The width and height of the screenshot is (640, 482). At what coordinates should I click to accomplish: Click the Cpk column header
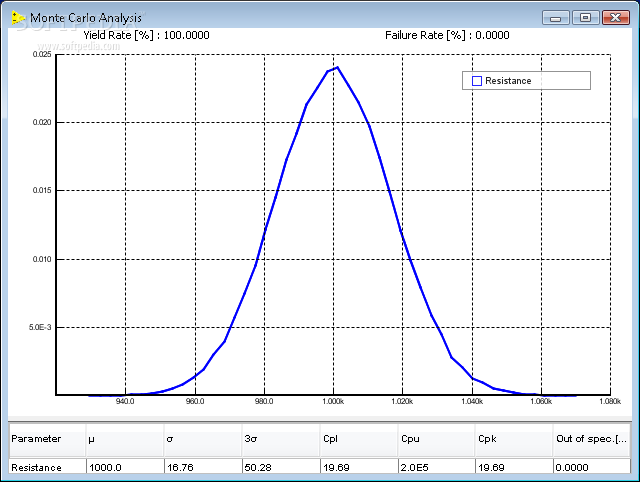click(x=514, y=439)
